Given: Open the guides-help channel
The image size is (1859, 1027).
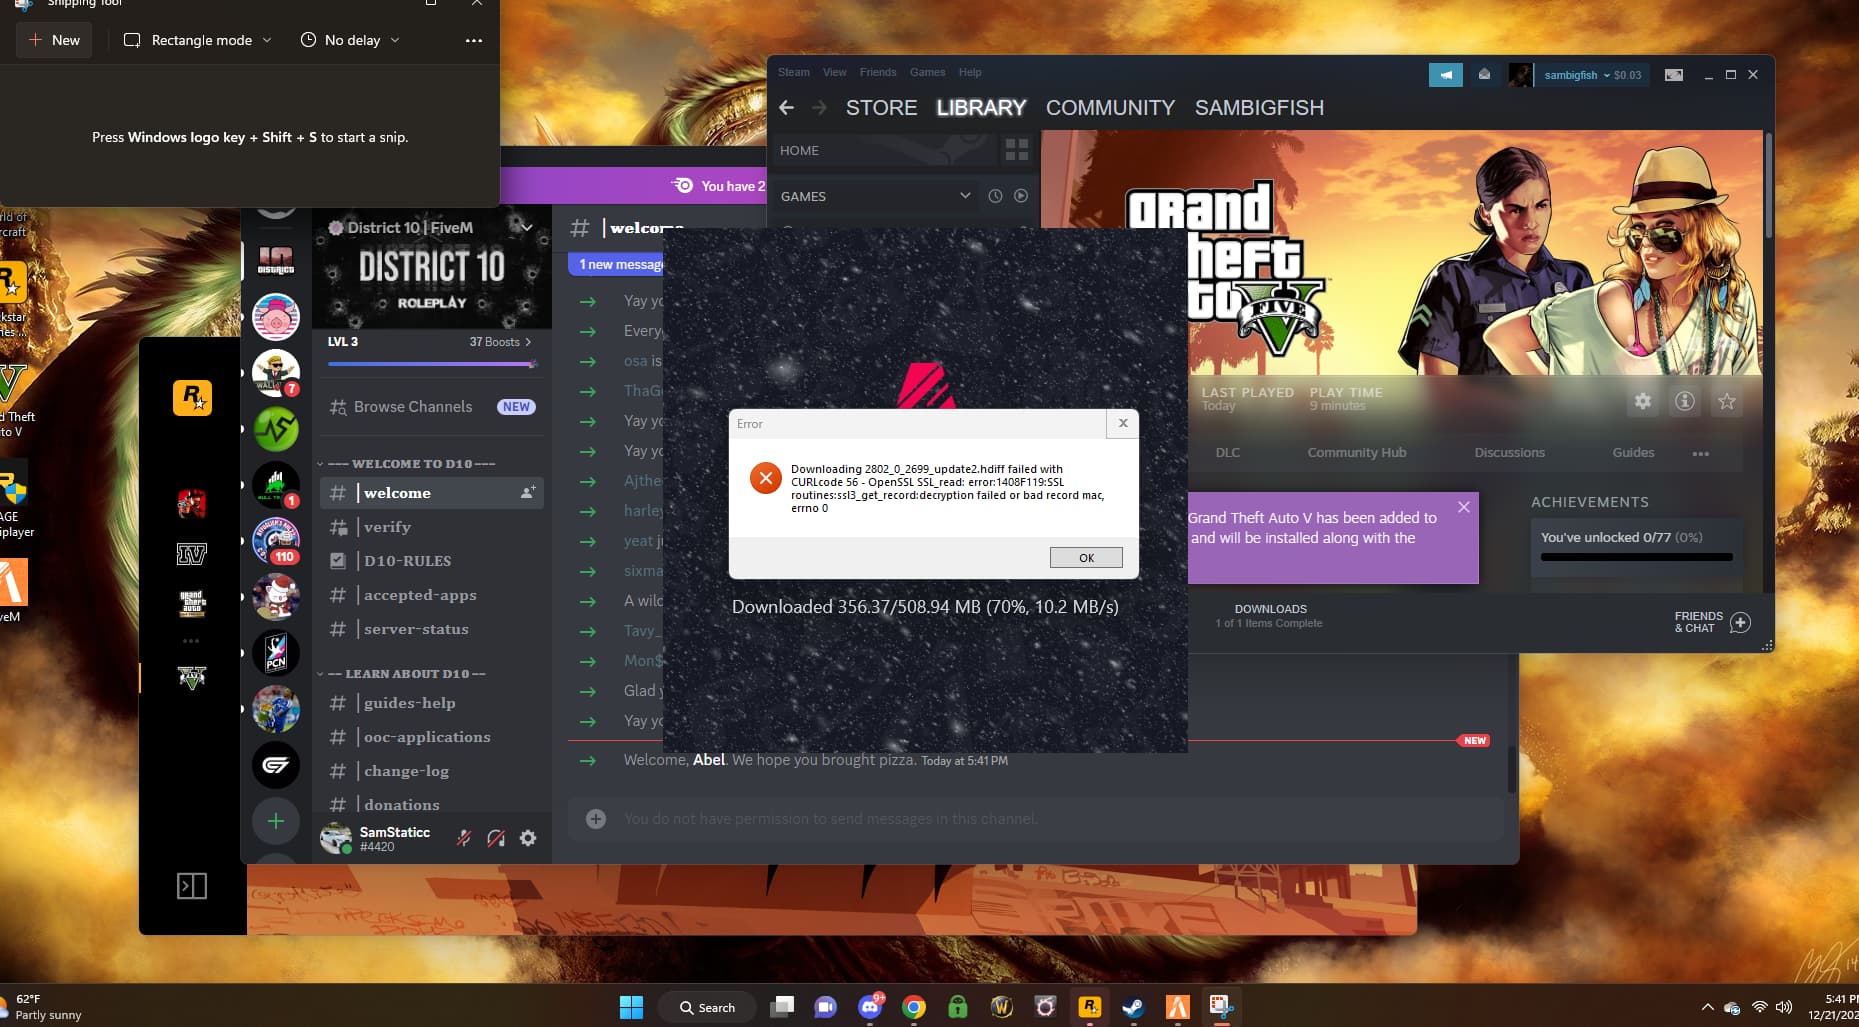Looking at the screenshot, I should [432, 703].
